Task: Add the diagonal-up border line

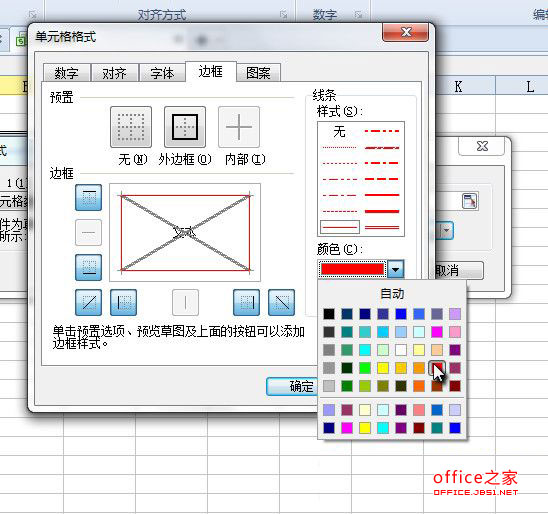Action: [x=88, y=303]
